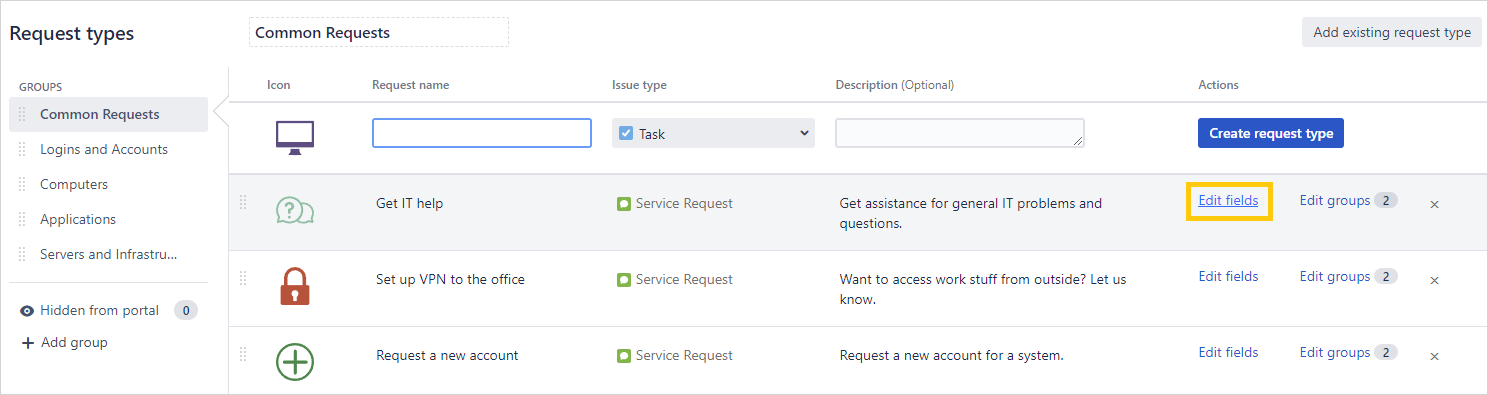The image size is (1488, 395).
Task: Select the Logins and Accounts group
Action: [104, 149]
